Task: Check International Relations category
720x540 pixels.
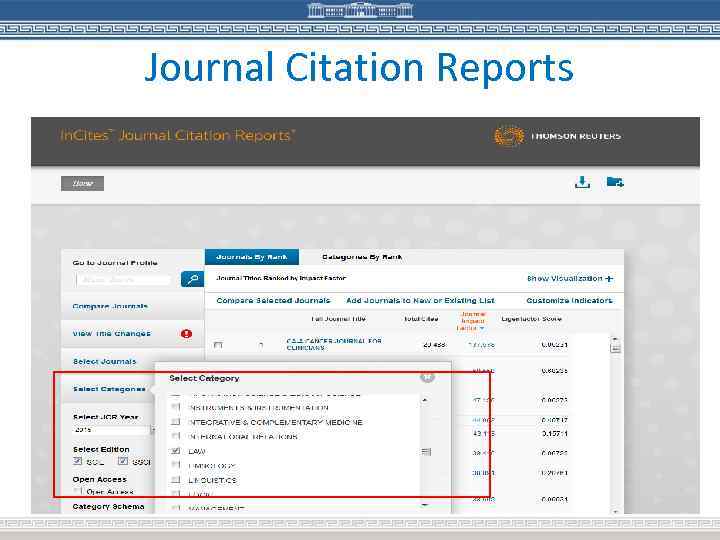Action: pos(175,436)
